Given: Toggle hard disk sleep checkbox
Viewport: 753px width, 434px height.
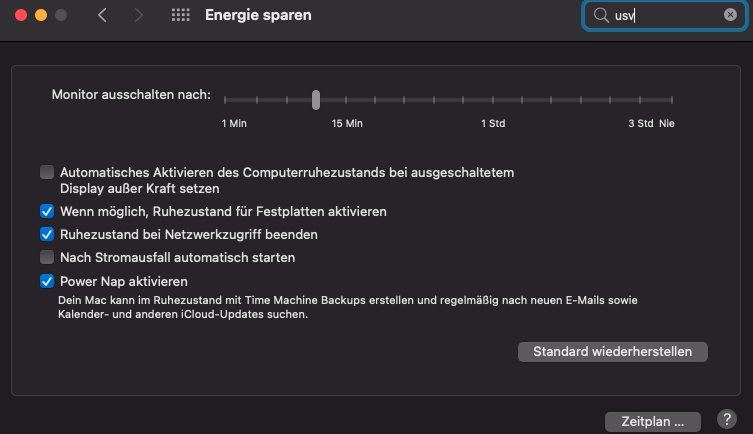Looking at the screenshot, I should tap(47, 212).
